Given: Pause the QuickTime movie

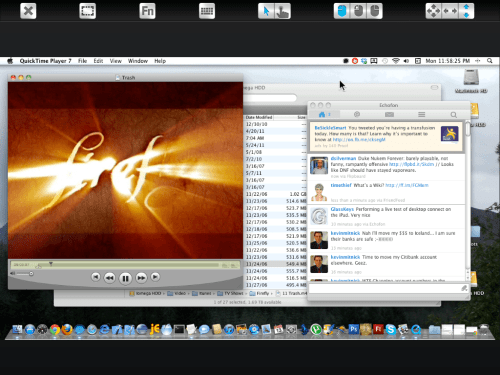Looking at the screenshot, I should coord(125,278).
